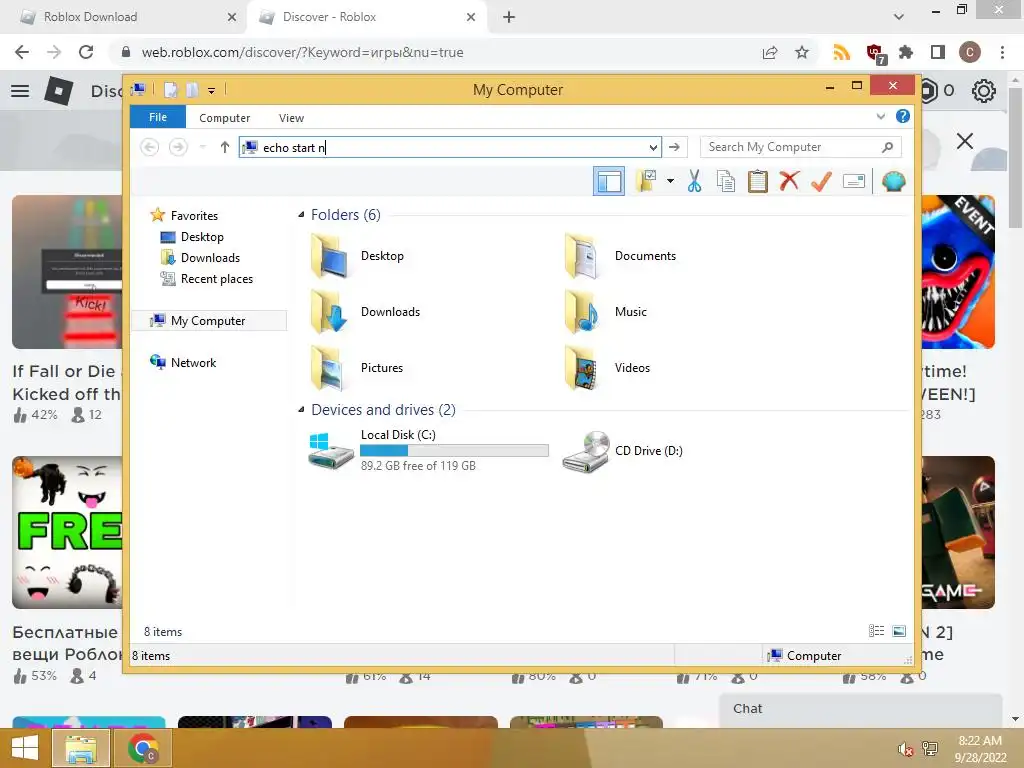Click the Copy icon in toolbar
1024x768 pixels.
coord(726,181)
